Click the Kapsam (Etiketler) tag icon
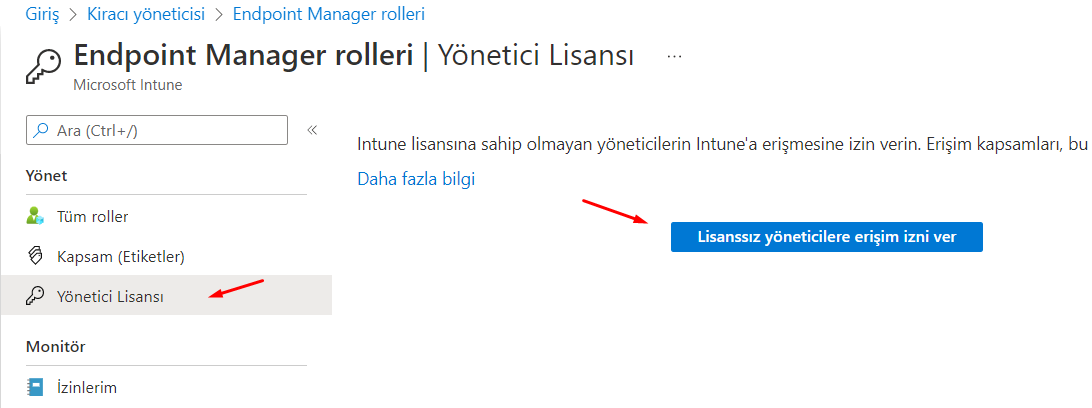 (x=36, y=257)
